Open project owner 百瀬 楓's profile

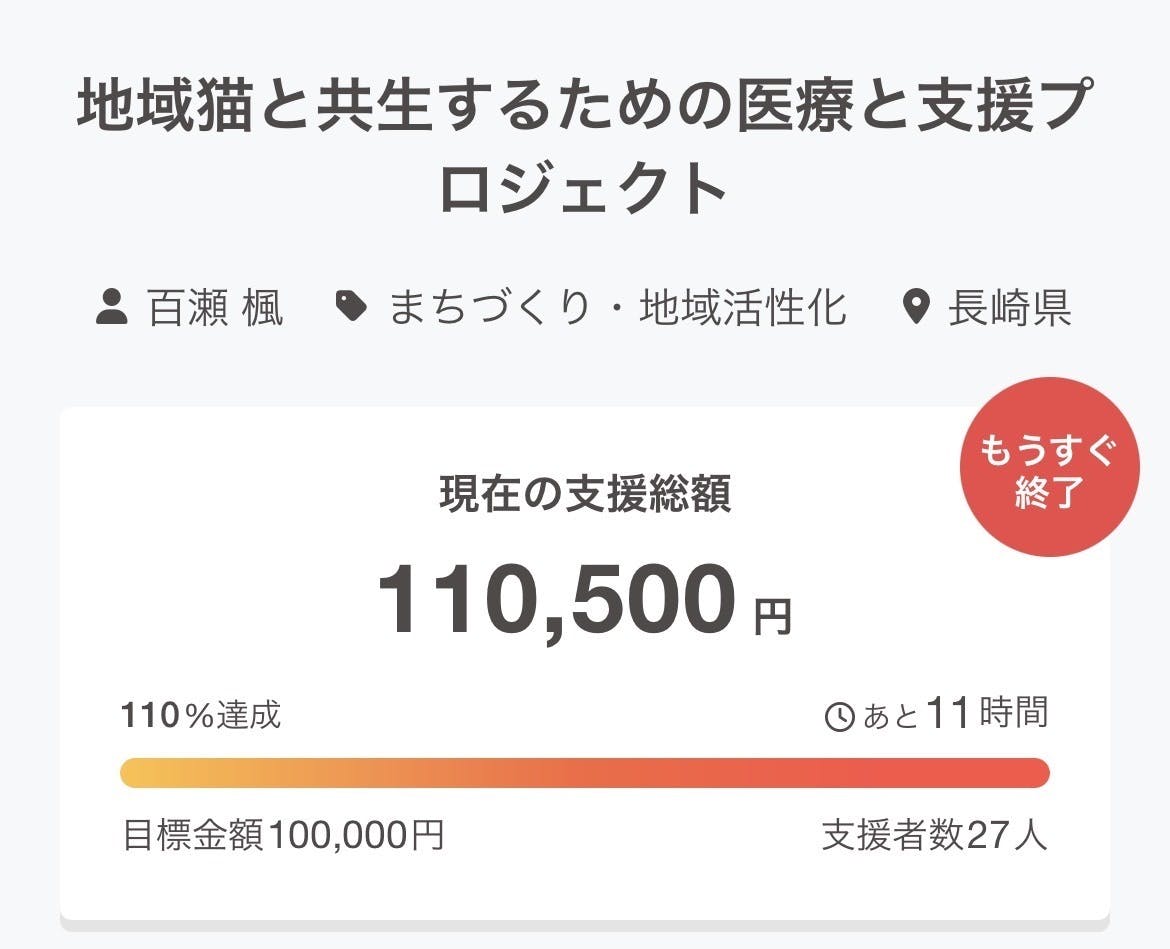215,307
